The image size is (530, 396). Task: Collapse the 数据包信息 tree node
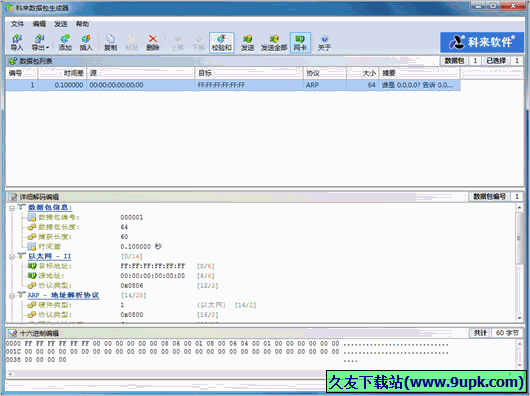click(12, 208)
